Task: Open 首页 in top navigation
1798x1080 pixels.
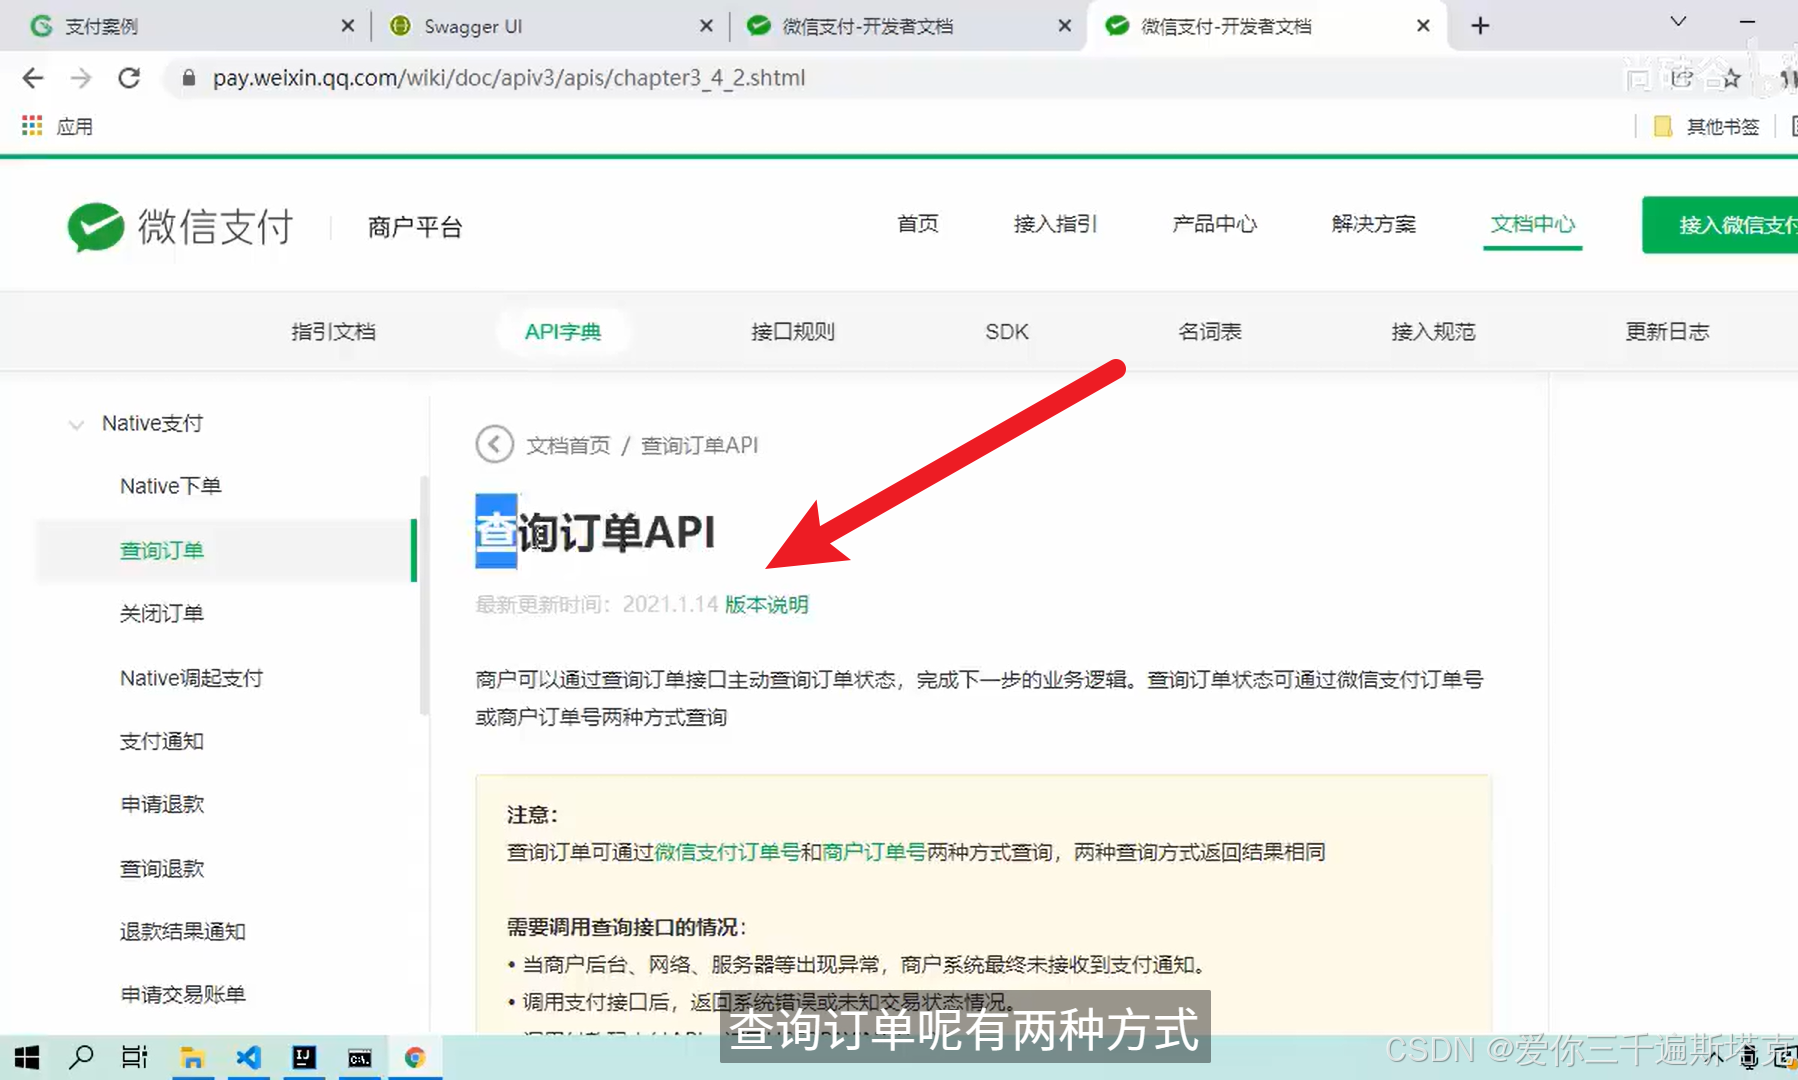Action: point(917,224)
